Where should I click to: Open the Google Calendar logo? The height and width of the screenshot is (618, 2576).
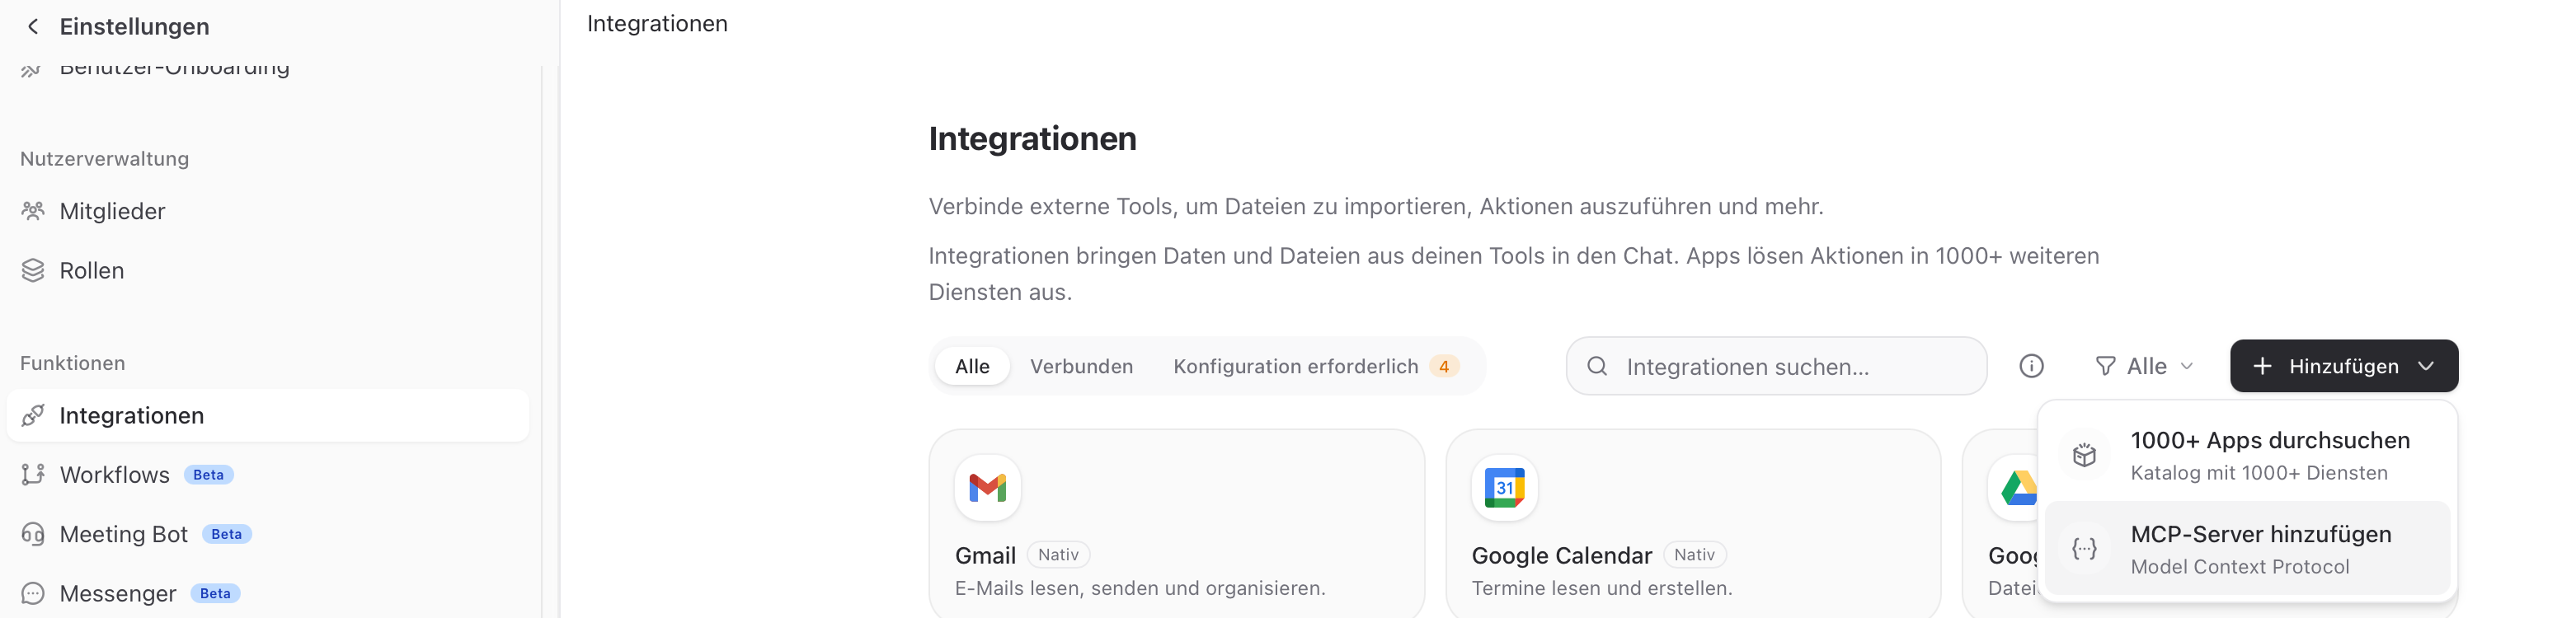tap(1504, 488)
